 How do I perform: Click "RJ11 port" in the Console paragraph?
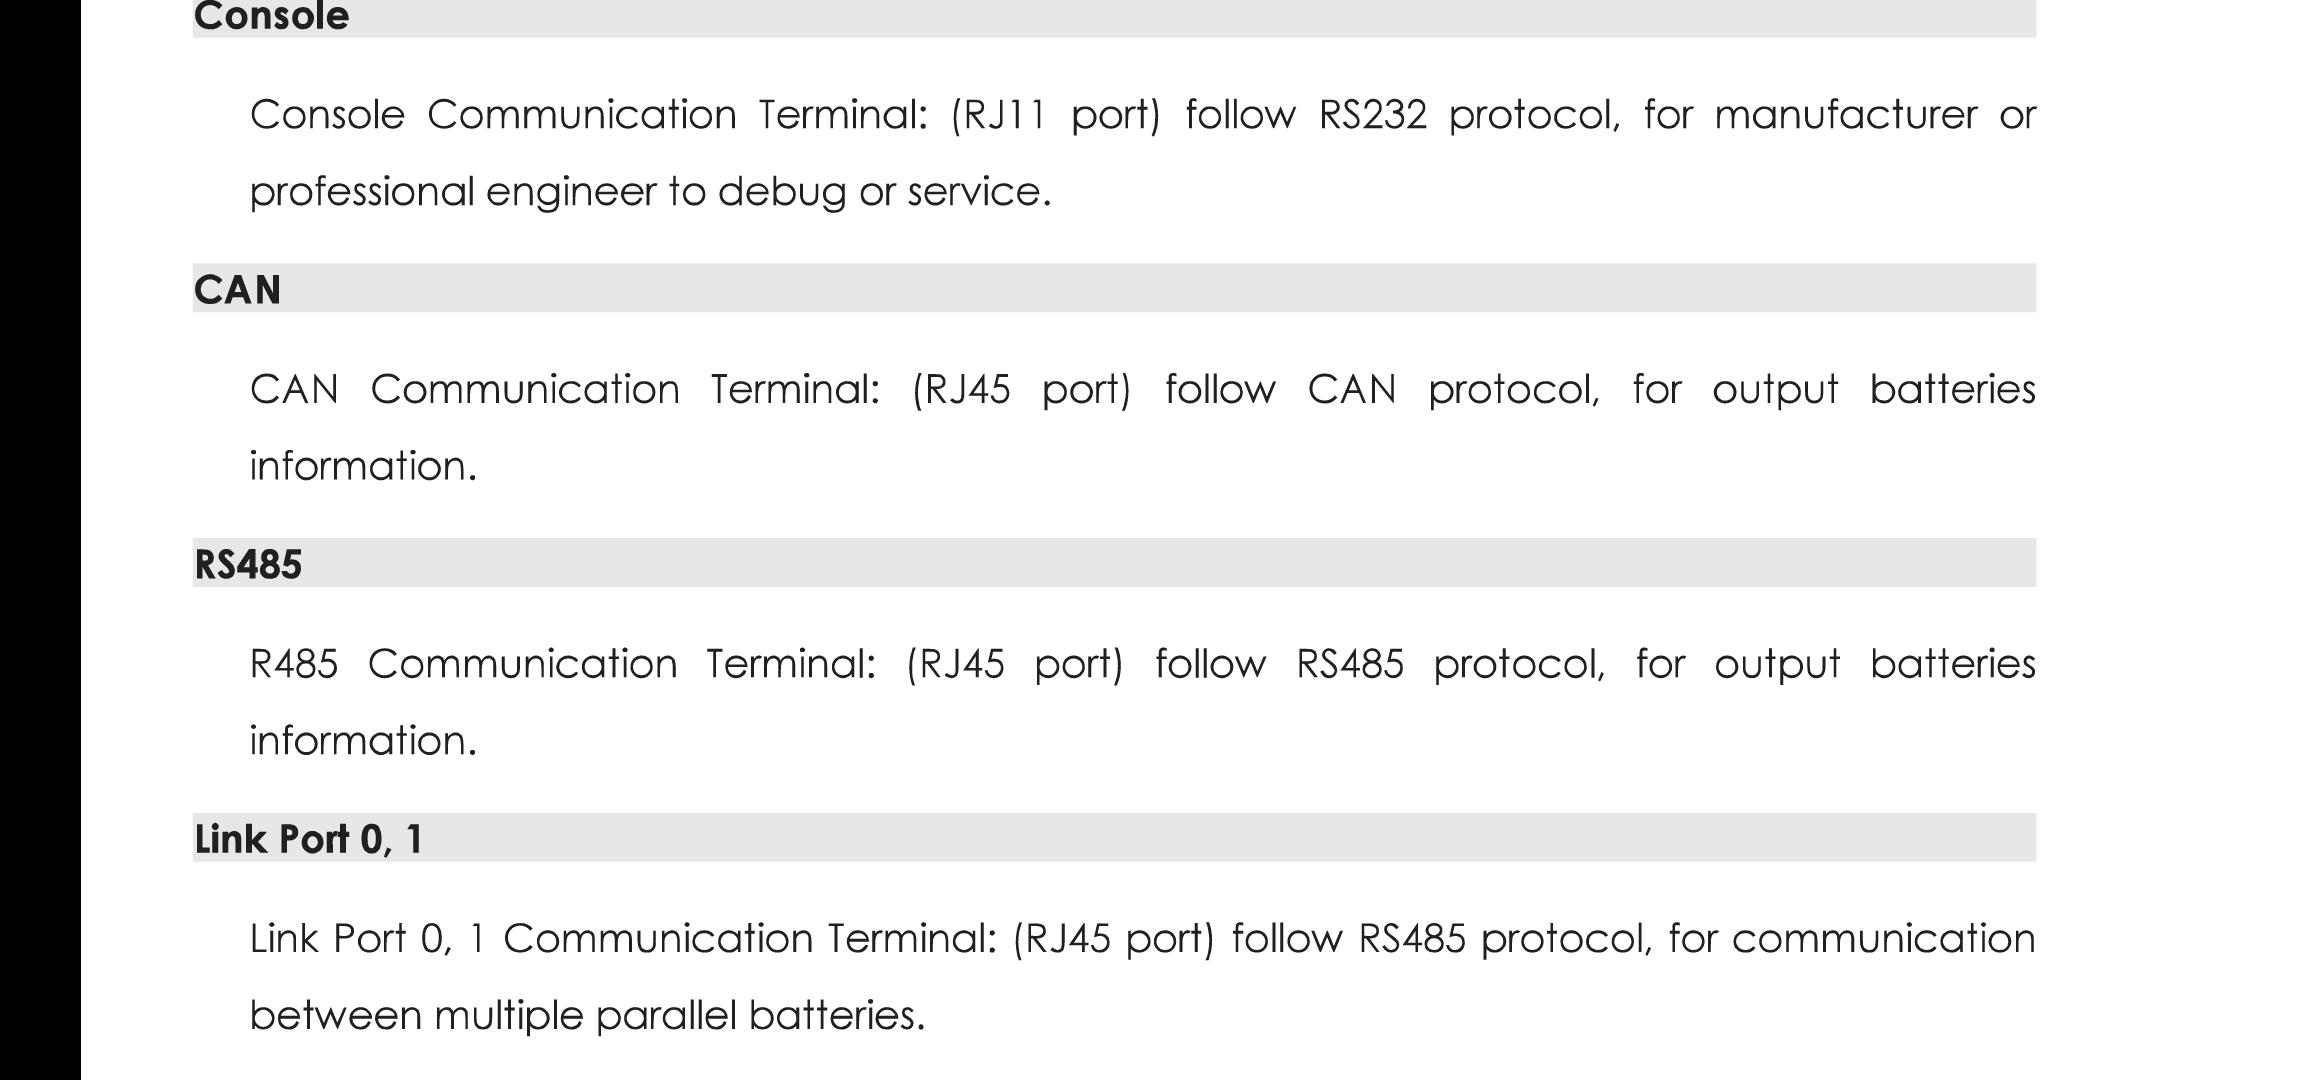1055,116
